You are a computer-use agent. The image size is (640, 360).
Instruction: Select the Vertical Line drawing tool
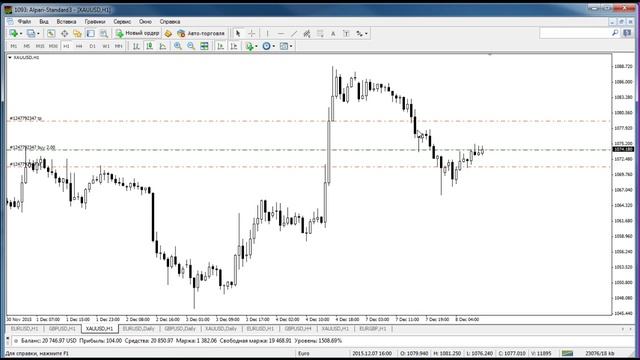267,33
